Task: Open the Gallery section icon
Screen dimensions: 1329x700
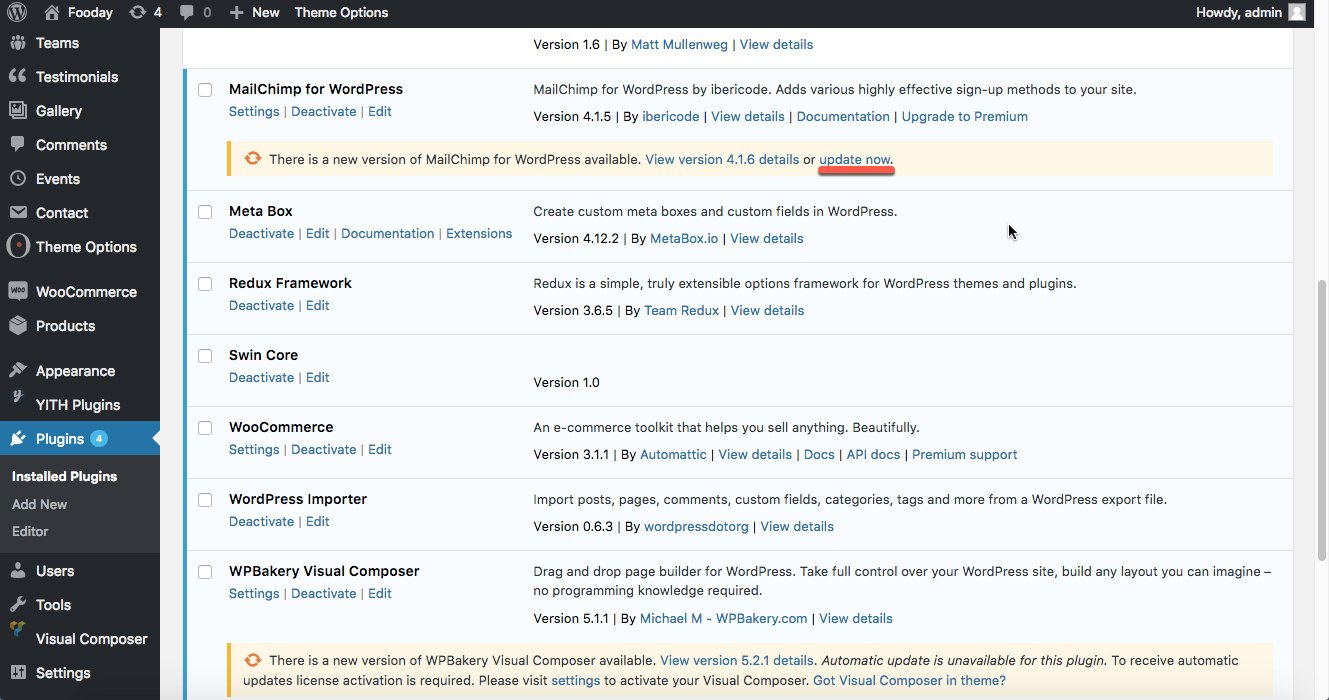Action: [x=18, y=111]
